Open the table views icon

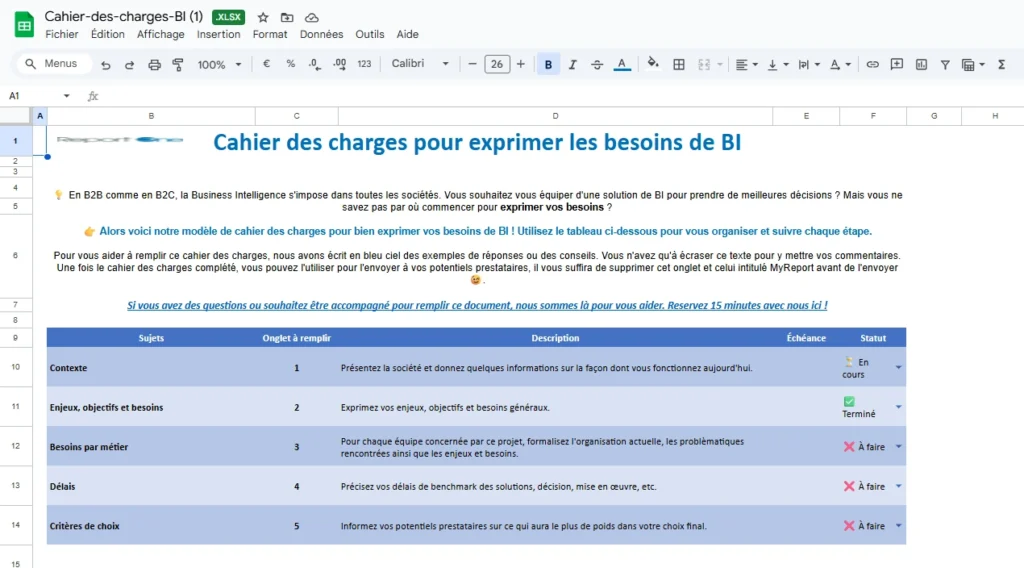tap(972, 64)
